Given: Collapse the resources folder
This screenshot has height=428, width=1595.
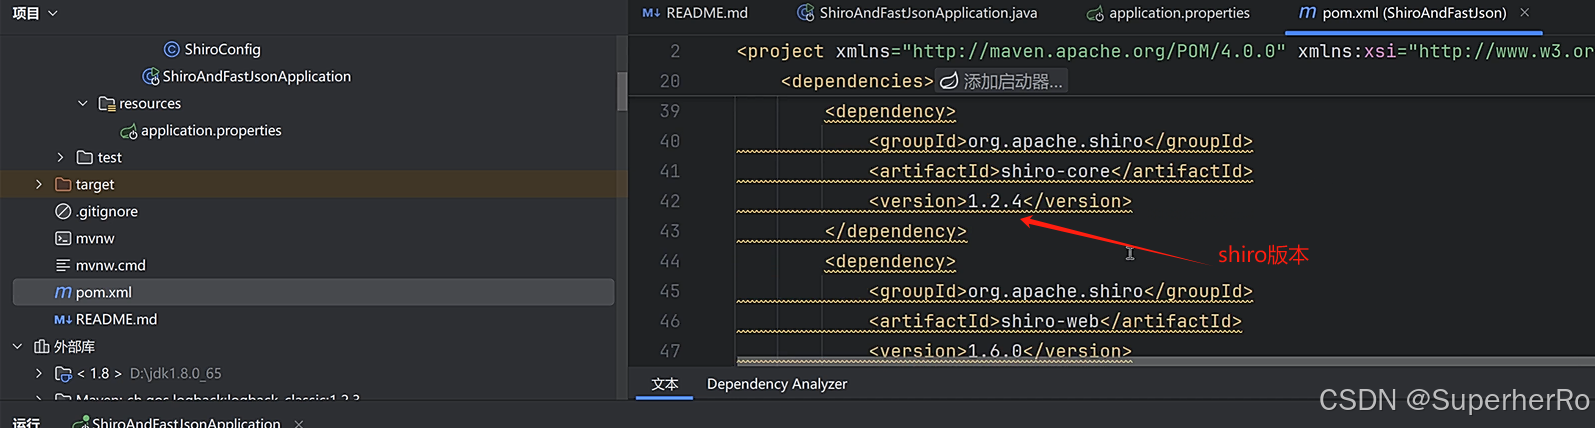Looking at the screenshot, I should tap(83, 103).
